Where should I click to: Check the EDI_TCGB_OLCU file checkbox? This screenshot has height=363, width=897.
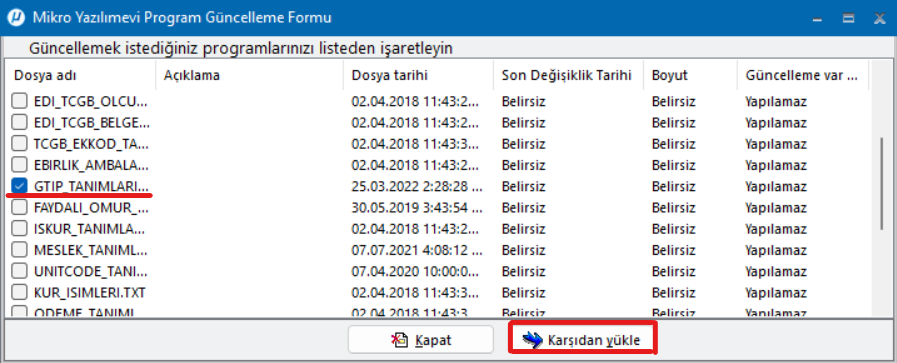click(19, 102)
